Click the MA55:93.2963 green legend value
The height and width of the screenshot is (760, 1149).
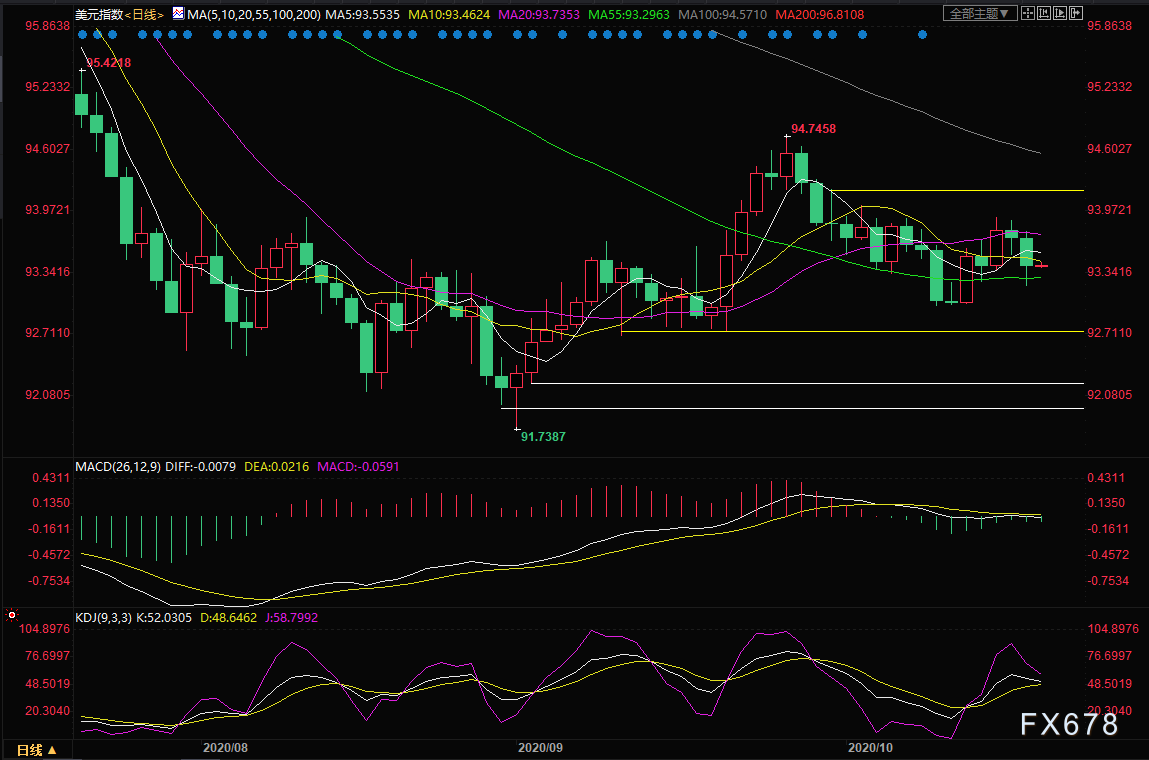coord(632,13)
